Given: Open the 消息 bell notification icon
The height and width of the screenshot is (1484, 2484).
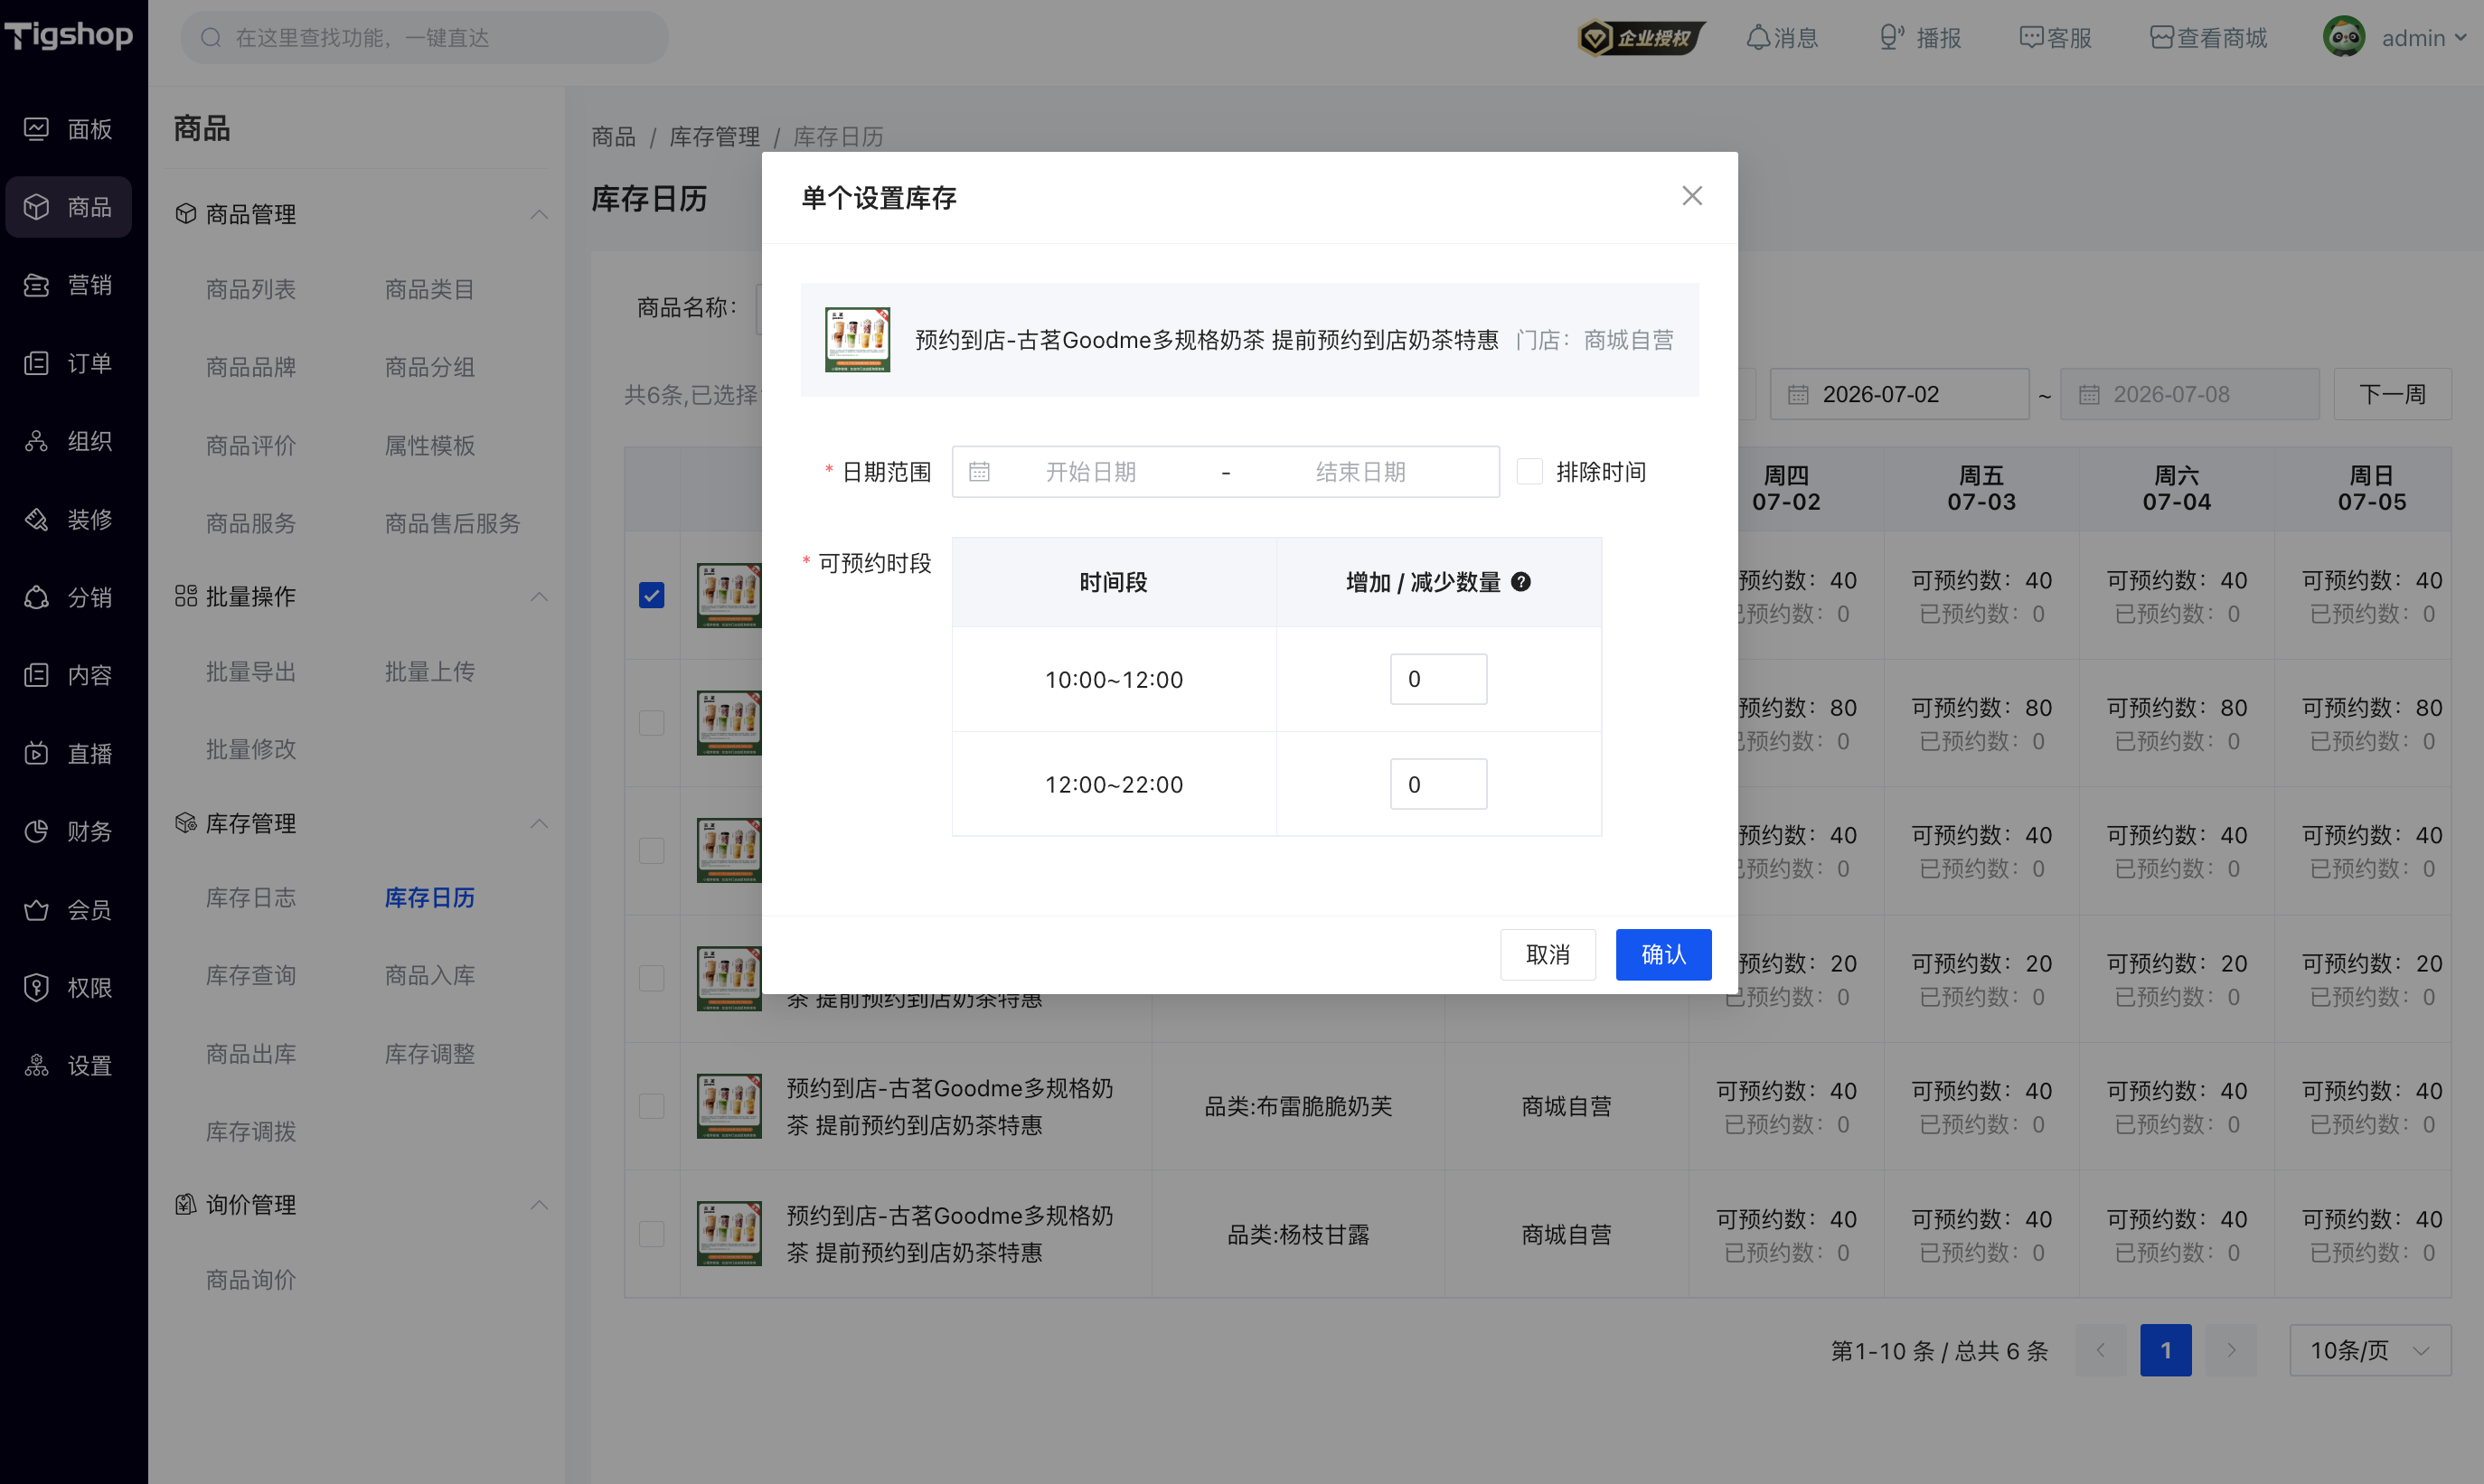Looking at the screenshot, I should pos(1758,38).
